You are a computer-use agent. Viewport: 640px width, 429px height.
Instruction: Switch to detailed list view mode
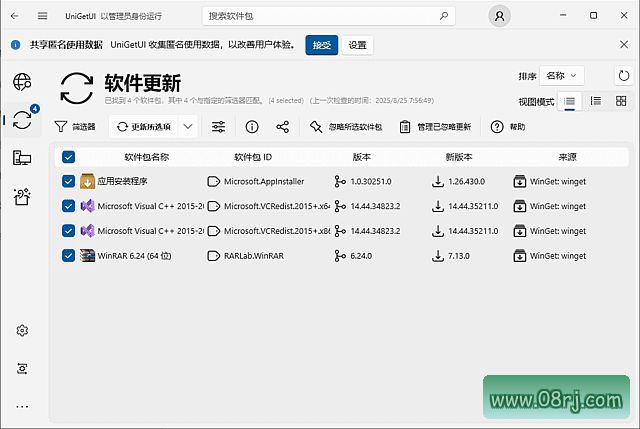coord(596,101)
